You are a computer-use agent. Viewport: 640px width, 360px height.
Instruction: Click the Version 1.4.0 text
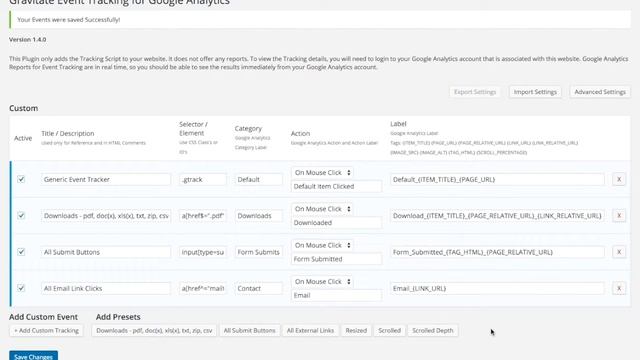click(x=27, y=40)
